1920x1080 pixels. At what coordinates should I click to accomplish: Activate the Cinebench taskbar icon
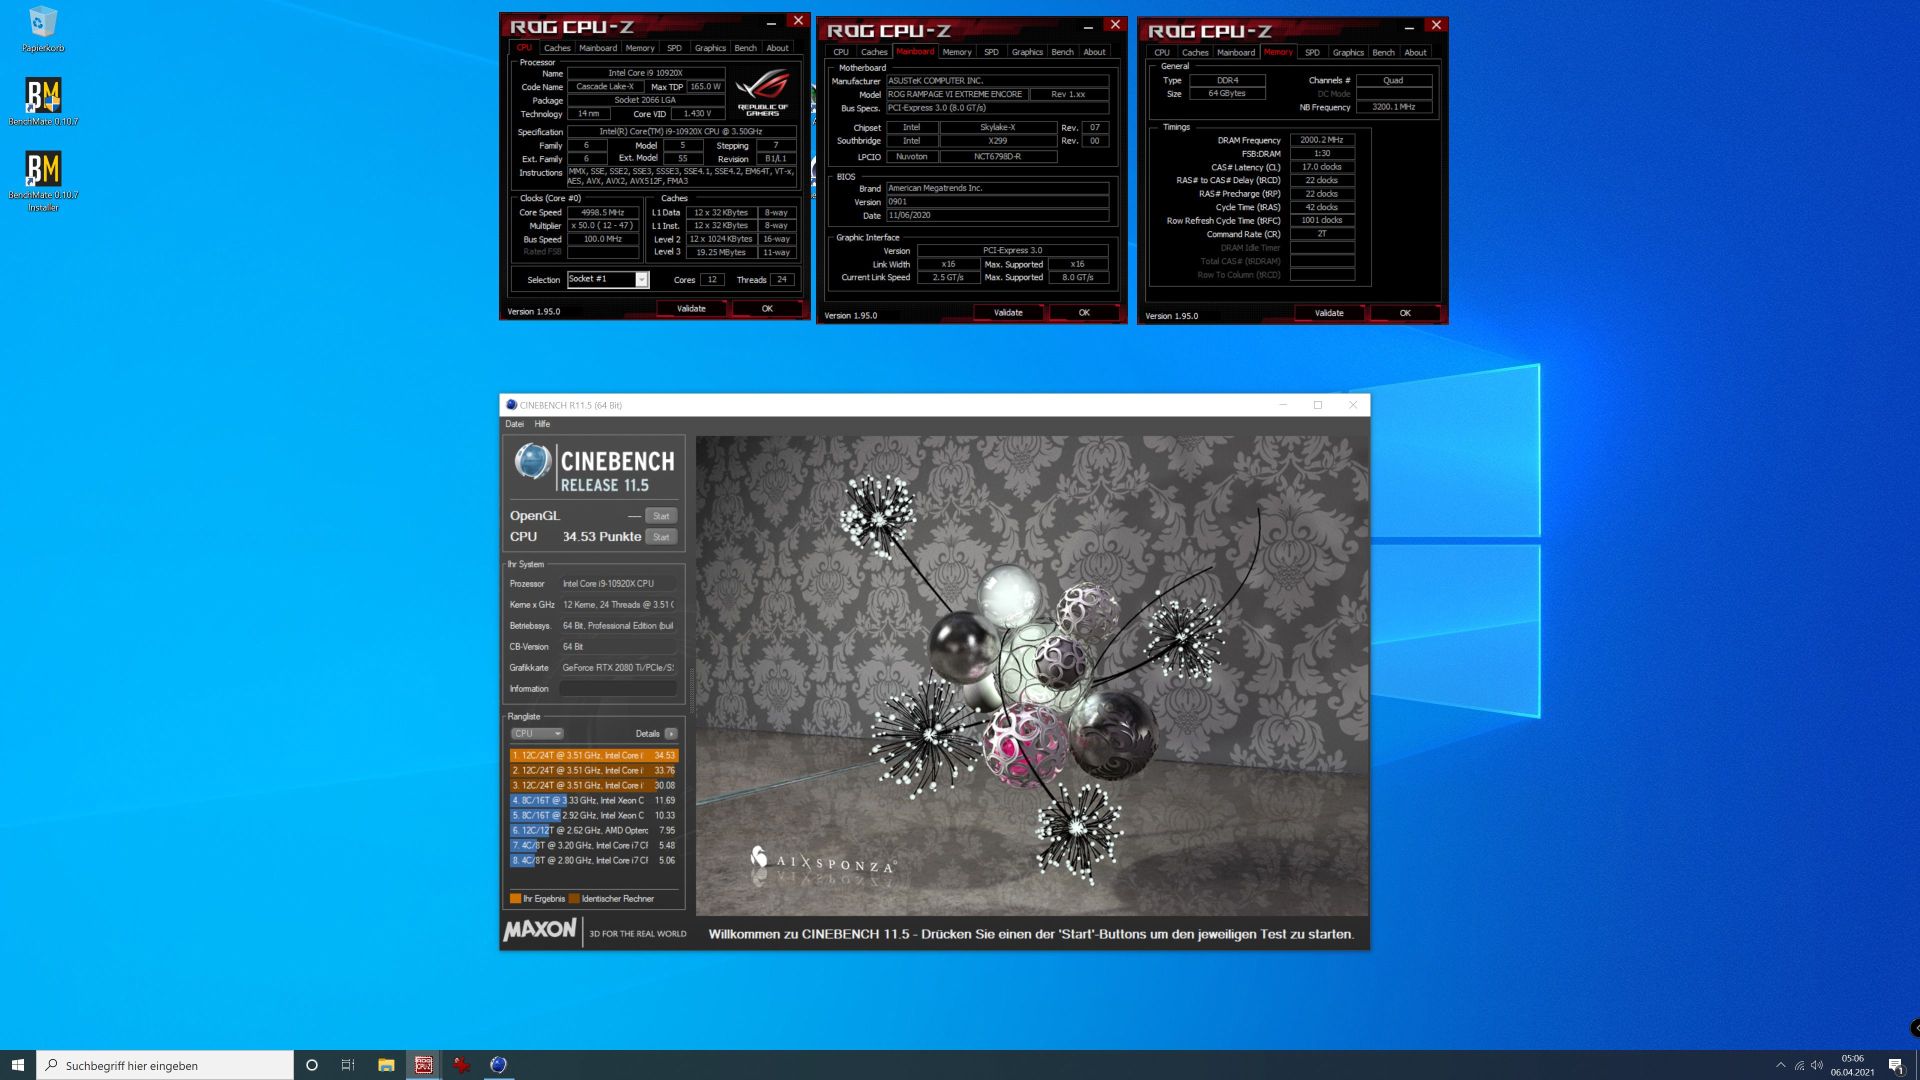point(498,1065)
